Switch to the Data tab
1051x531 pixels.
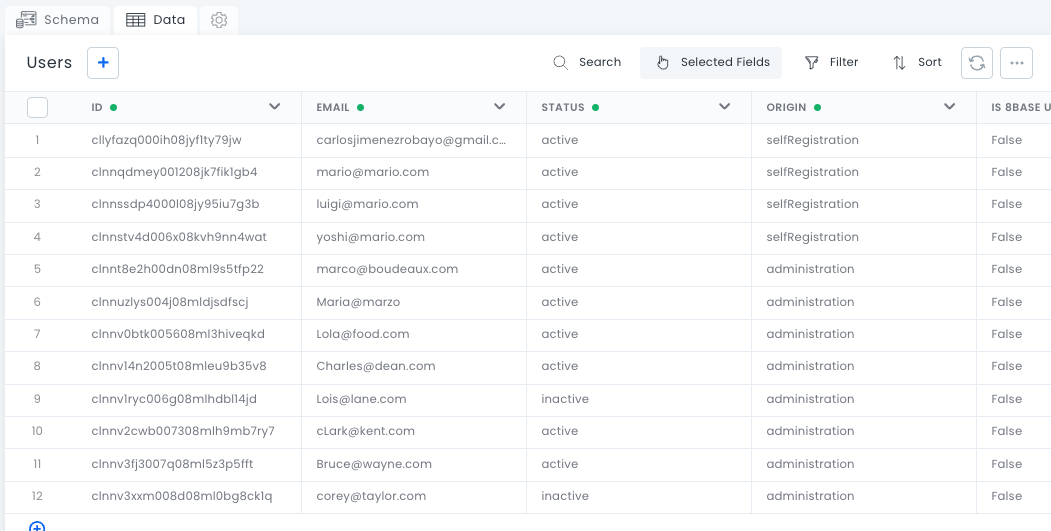coord(156,20)
